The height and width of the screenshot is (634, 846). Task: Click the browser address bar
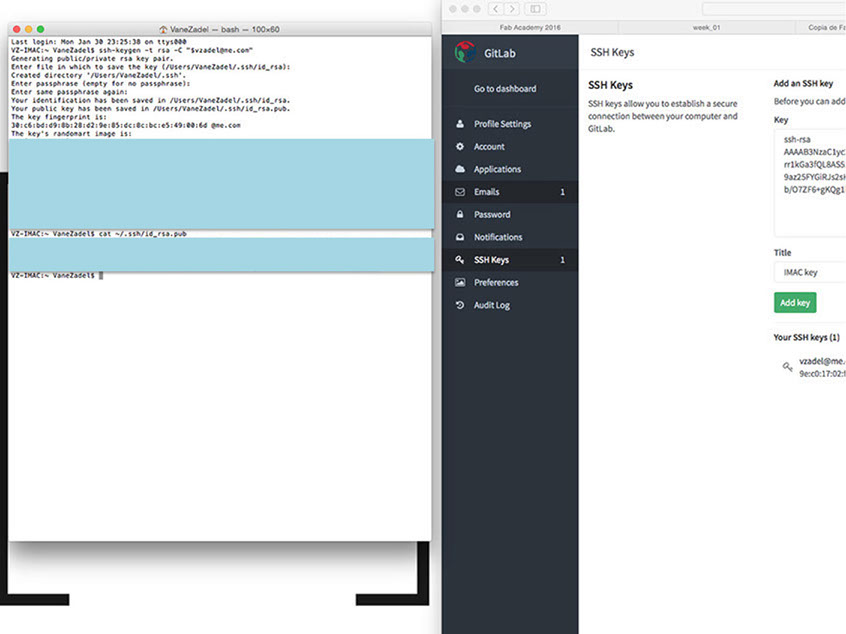[774, 9]
